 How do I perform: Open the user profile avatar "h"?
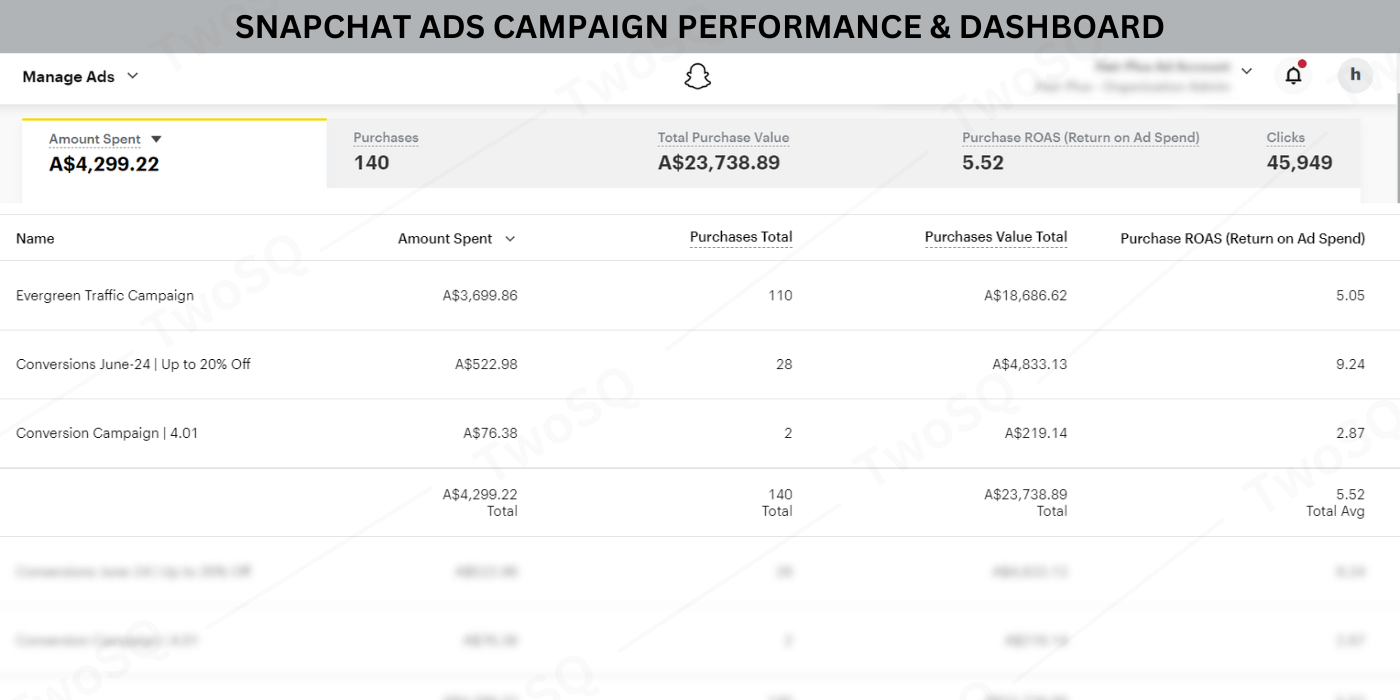(x=1355, y=75)
